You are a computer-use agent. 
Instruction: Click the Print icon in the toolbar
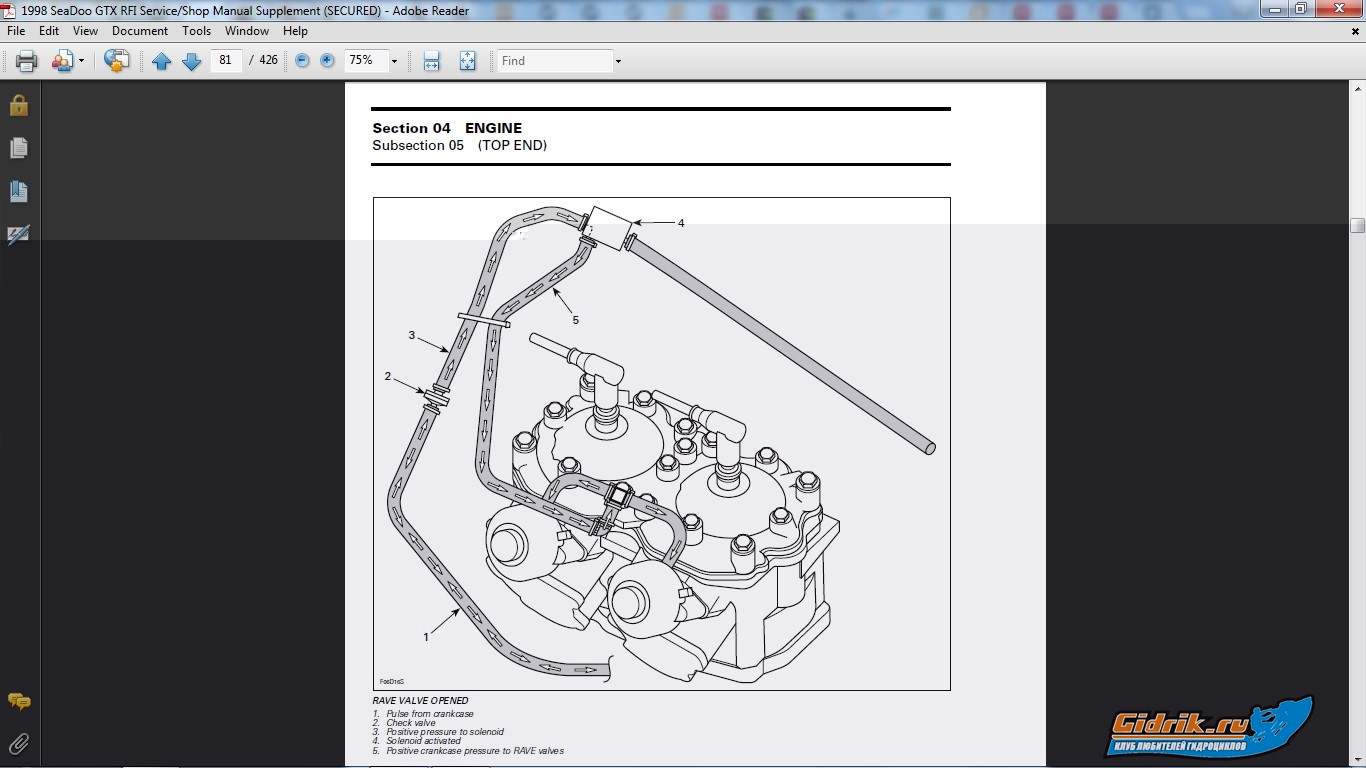pyautogui.click(x=27, y=61)
